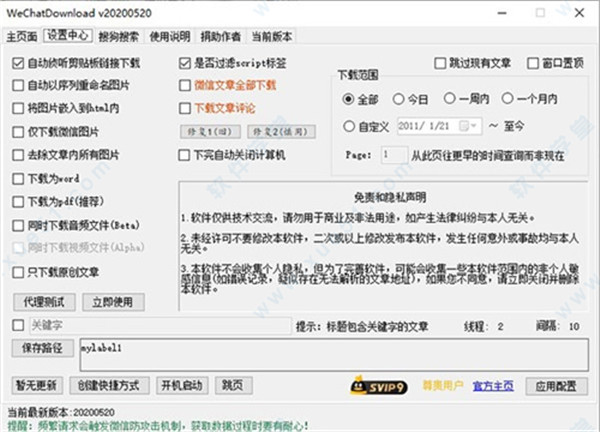Check 去除文章内所有图片 option
The width and height of the screenshot is (600, 432).
click(18, 155)
